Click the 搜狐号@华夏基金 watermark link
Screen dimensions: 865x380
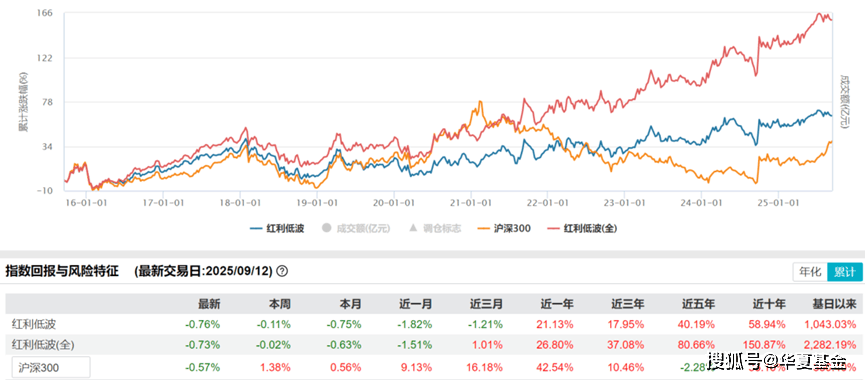777,362
